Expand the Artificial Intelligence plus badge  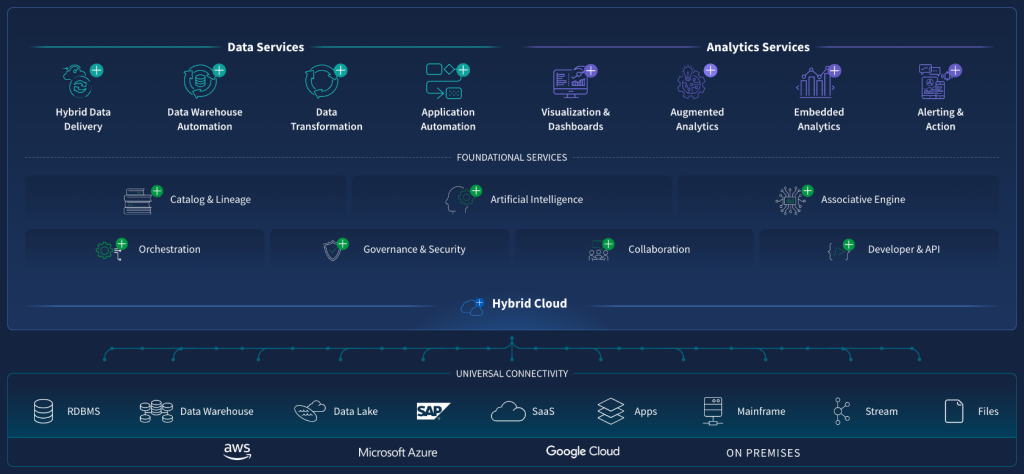[x=476, y=190]
